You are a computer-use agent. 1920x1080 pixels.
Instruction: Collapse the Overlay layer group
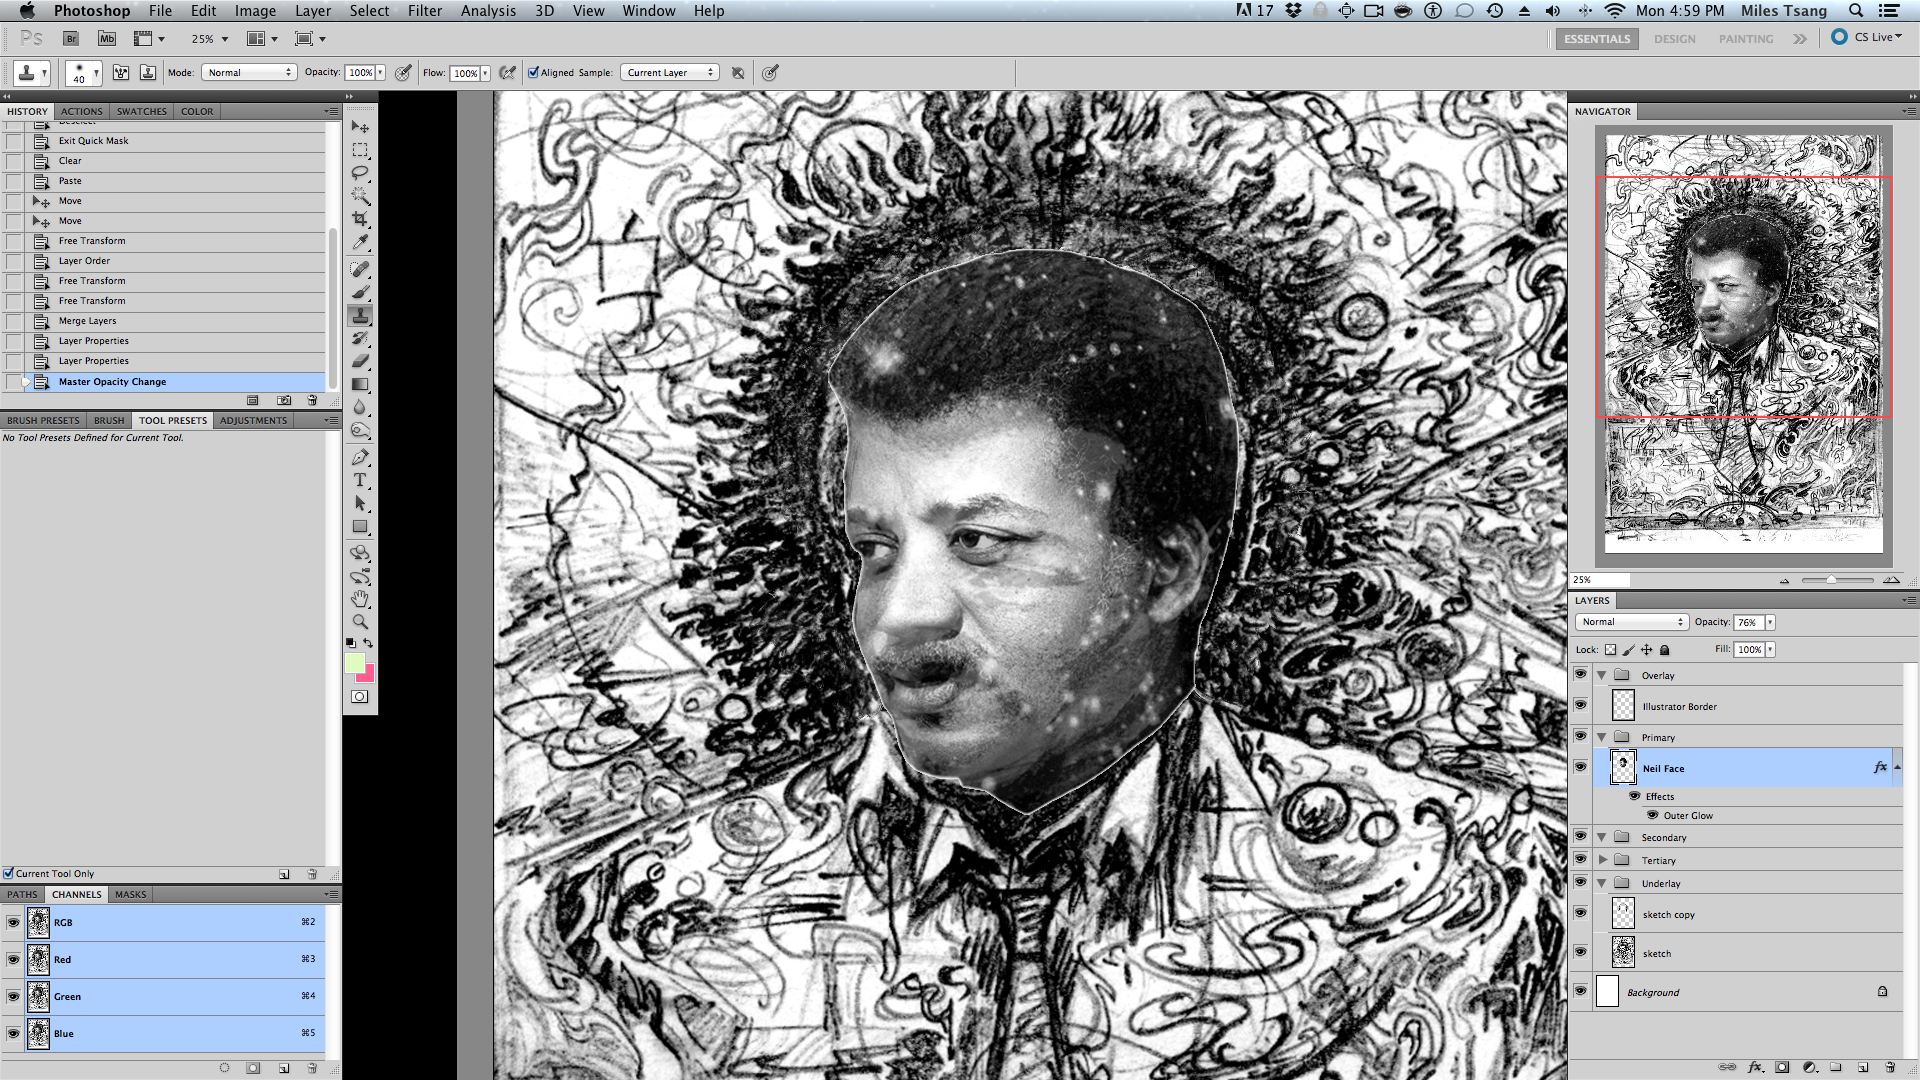pos(1602,675)
